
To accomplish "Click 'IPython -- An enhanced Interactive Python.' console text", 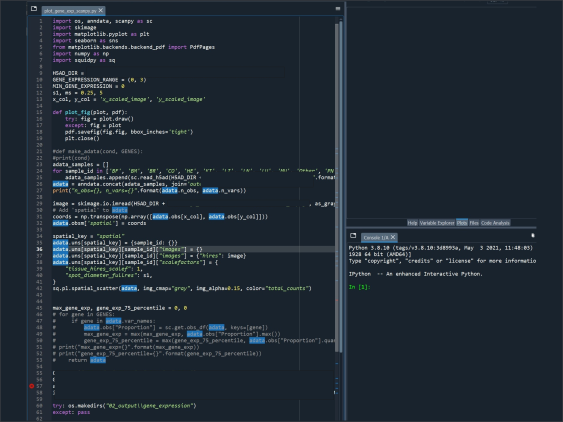I will pos(416,274).
